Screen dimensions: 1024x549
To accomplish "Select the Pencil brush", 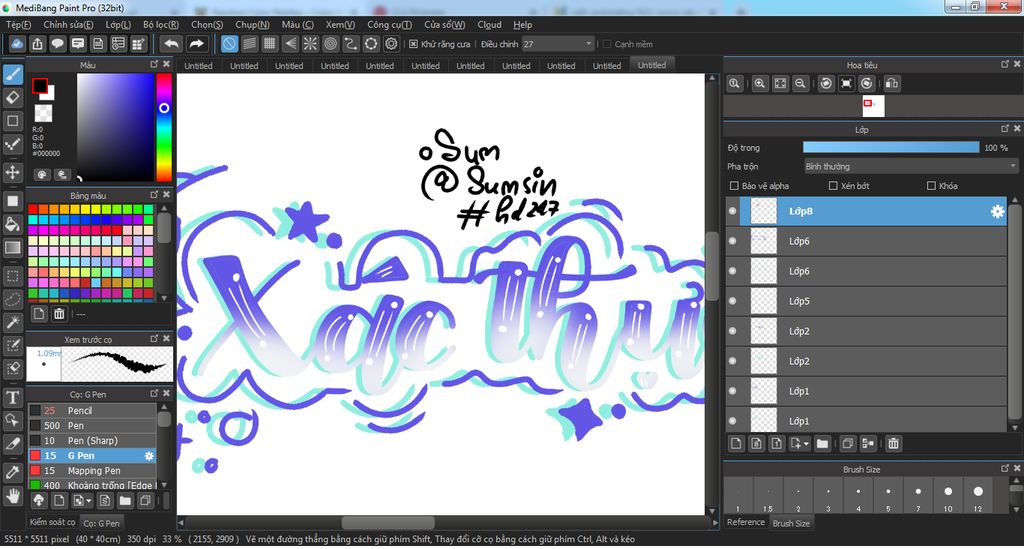I will (x=92, y=411).
